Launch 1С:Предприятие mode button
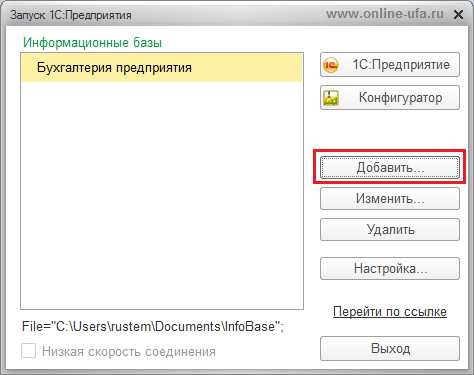Screen dimensions: 474x375 point(390,65)
